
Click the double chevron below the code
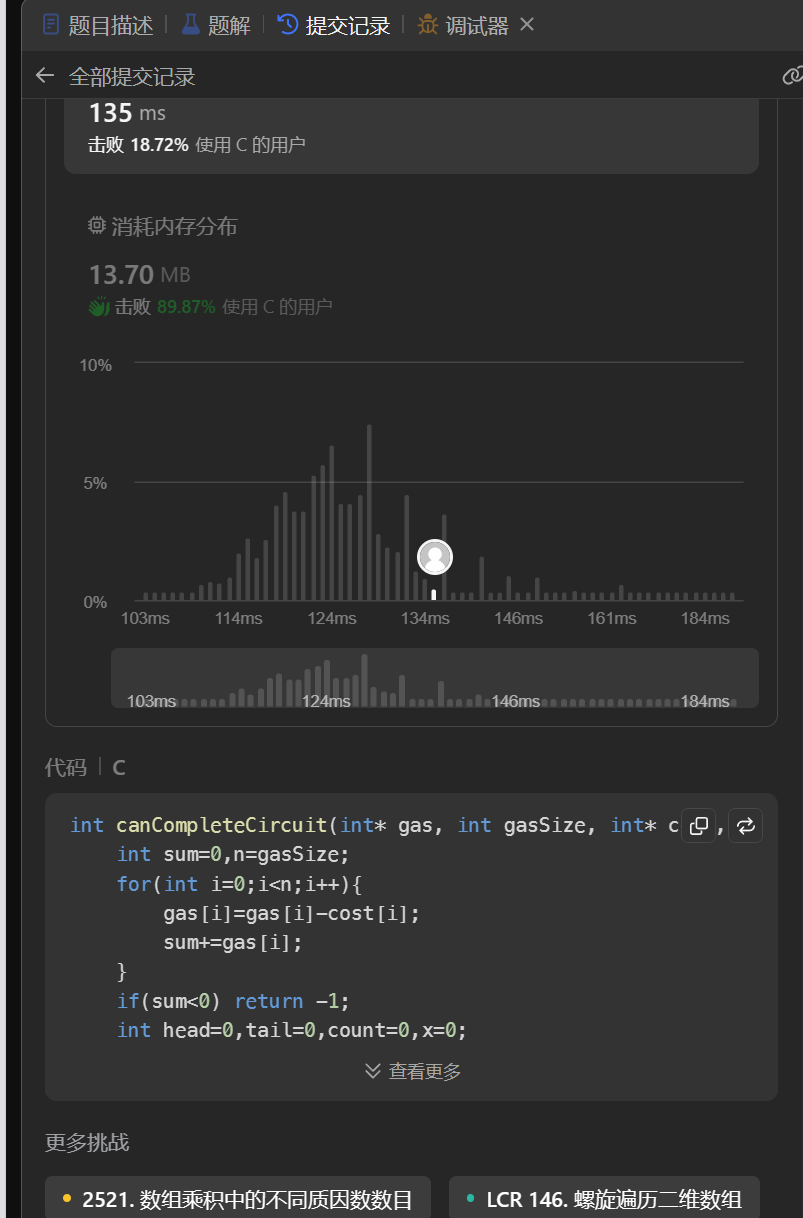point(373,1071)
